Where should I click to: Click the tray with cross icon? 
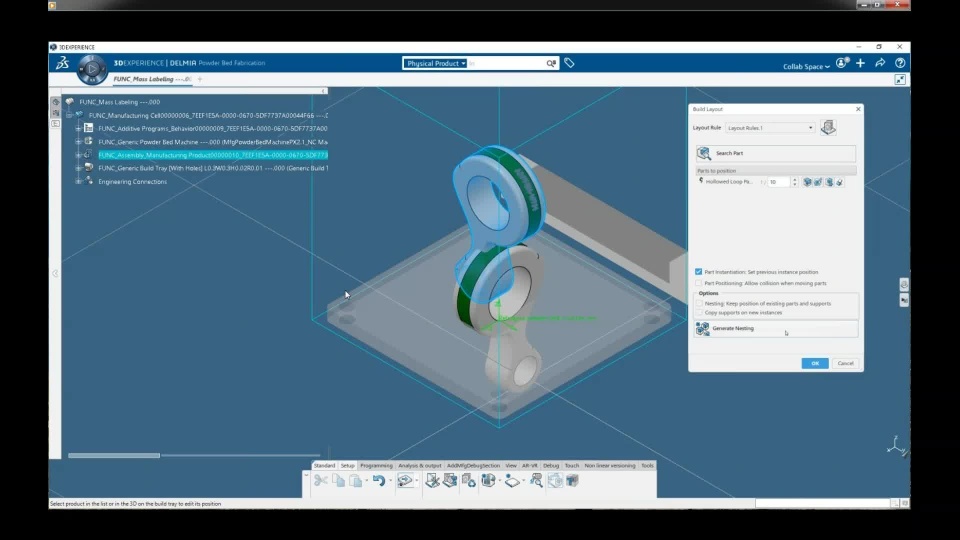click(433, 481)
